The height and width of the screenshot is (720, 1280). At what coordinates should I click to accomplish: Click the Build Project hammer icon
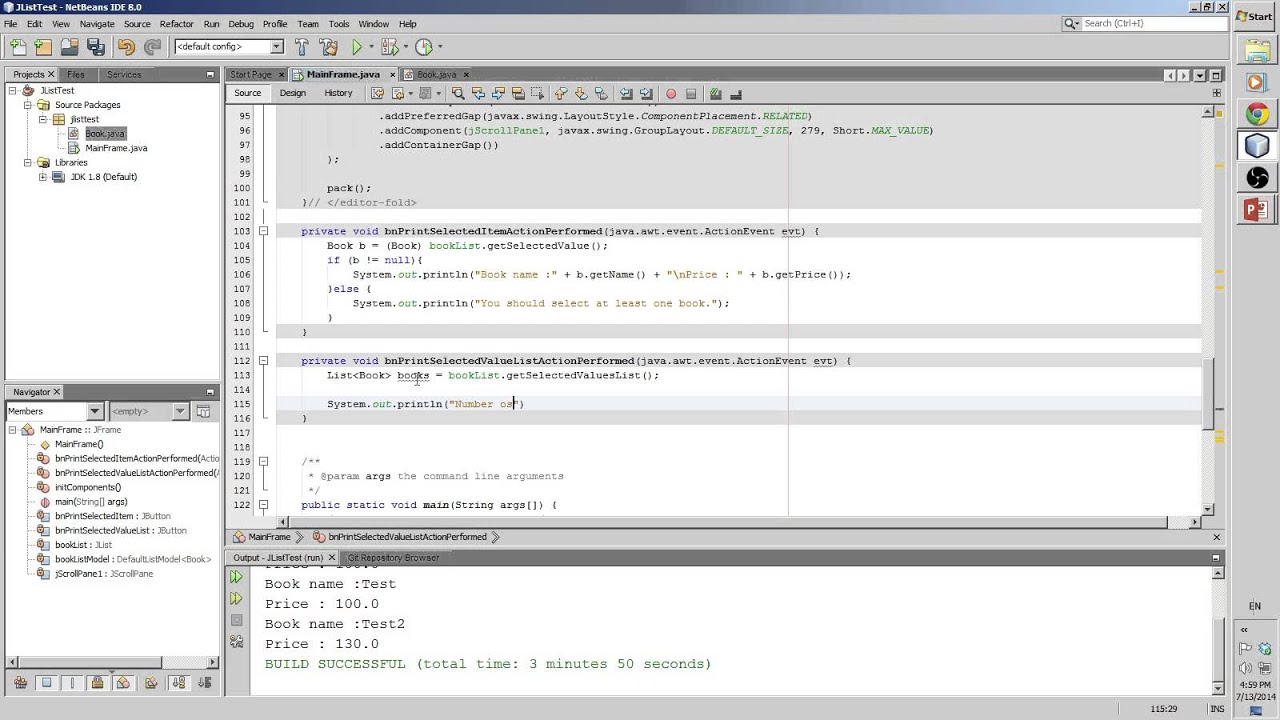coord(303,47)
